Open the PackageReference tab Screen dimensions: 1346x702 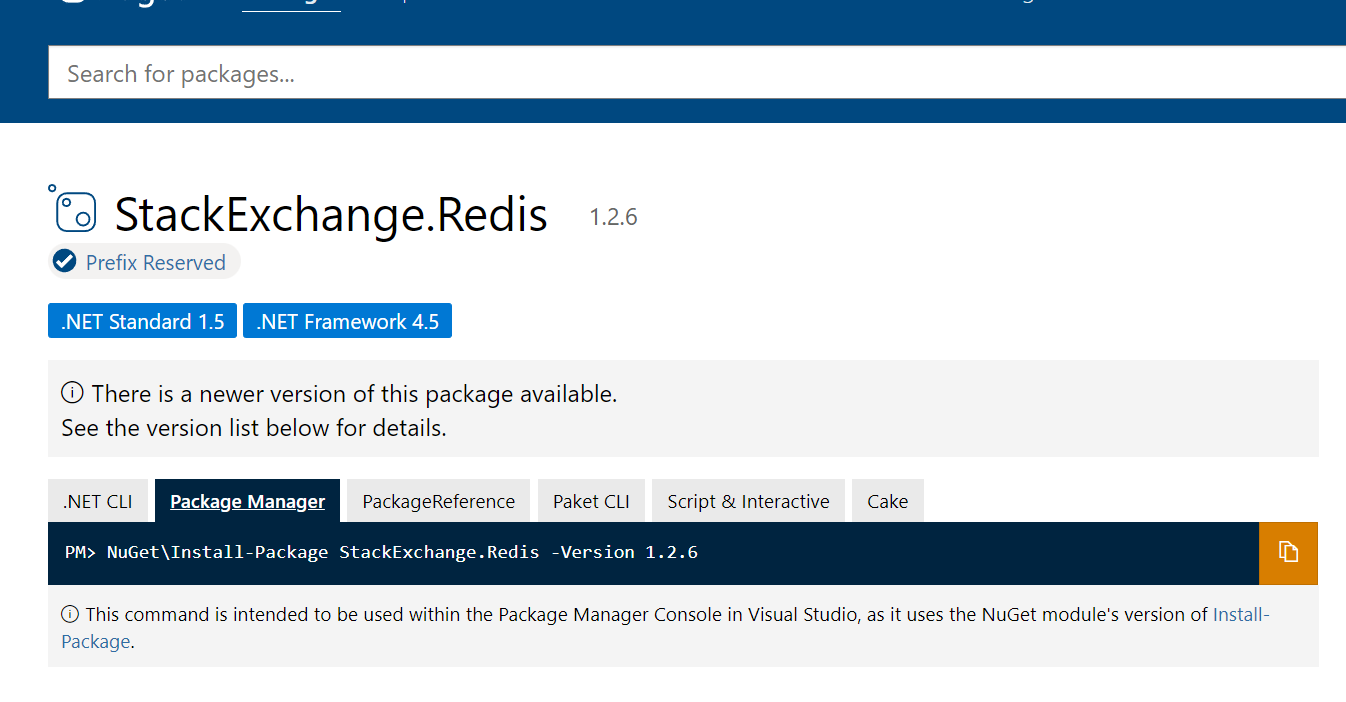(x=439, y=501)
